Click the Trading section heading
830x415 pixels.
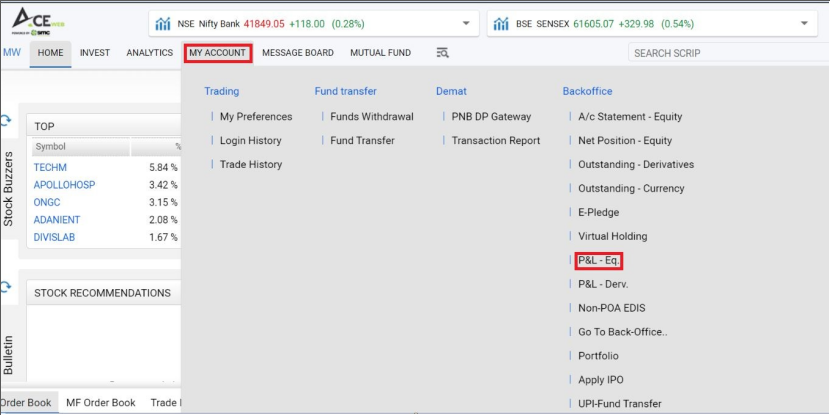221,91
